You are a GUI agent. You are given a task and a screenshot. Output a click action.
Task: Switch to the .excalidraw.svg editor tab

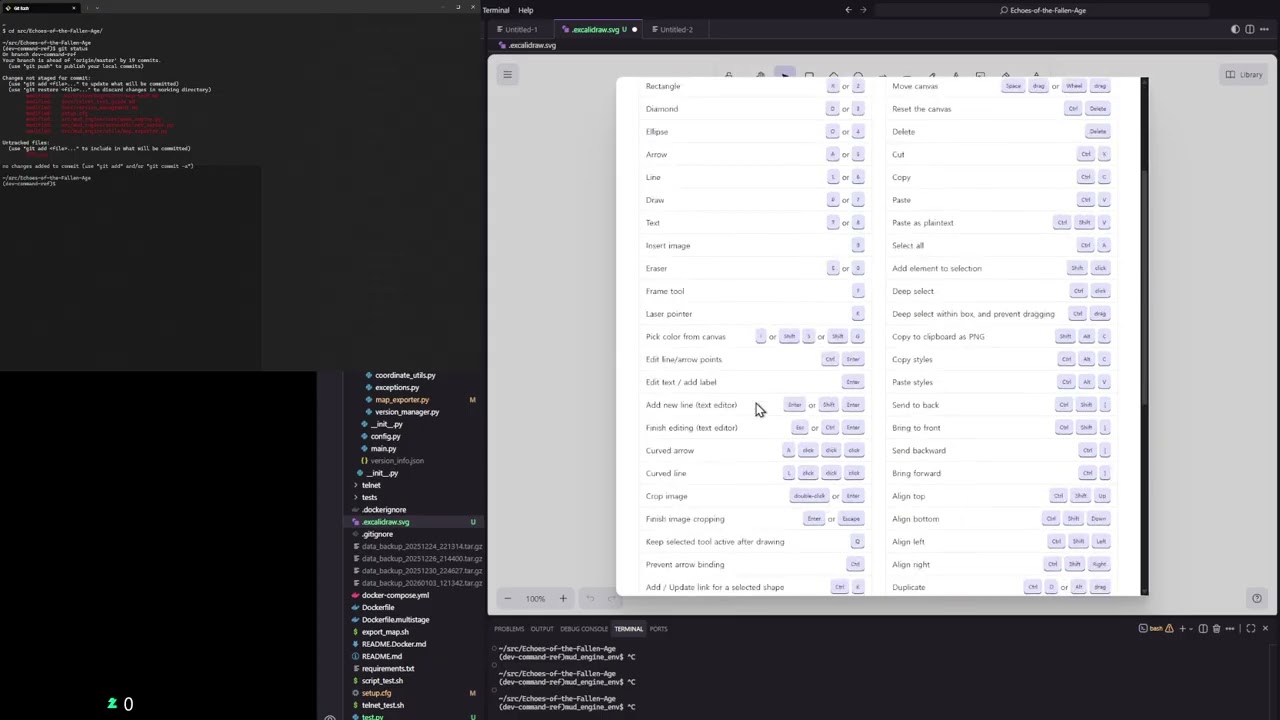[x=596, y=29]
